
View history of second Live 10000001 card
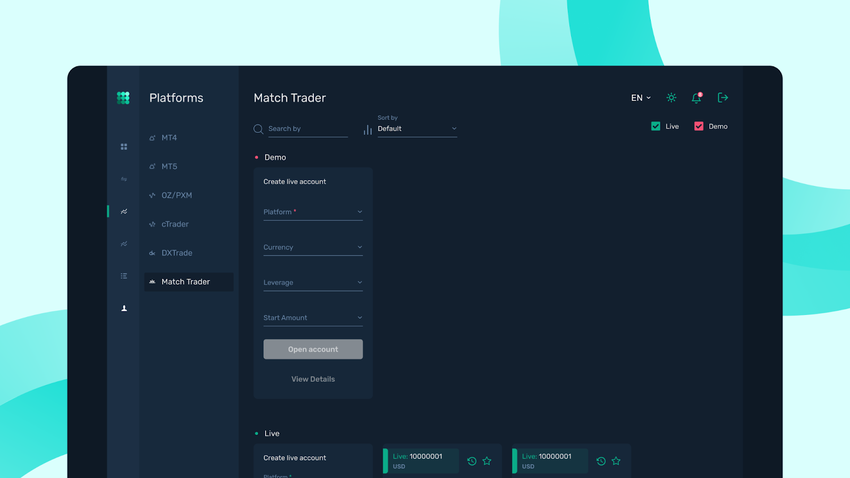click(x=601, y=461)
